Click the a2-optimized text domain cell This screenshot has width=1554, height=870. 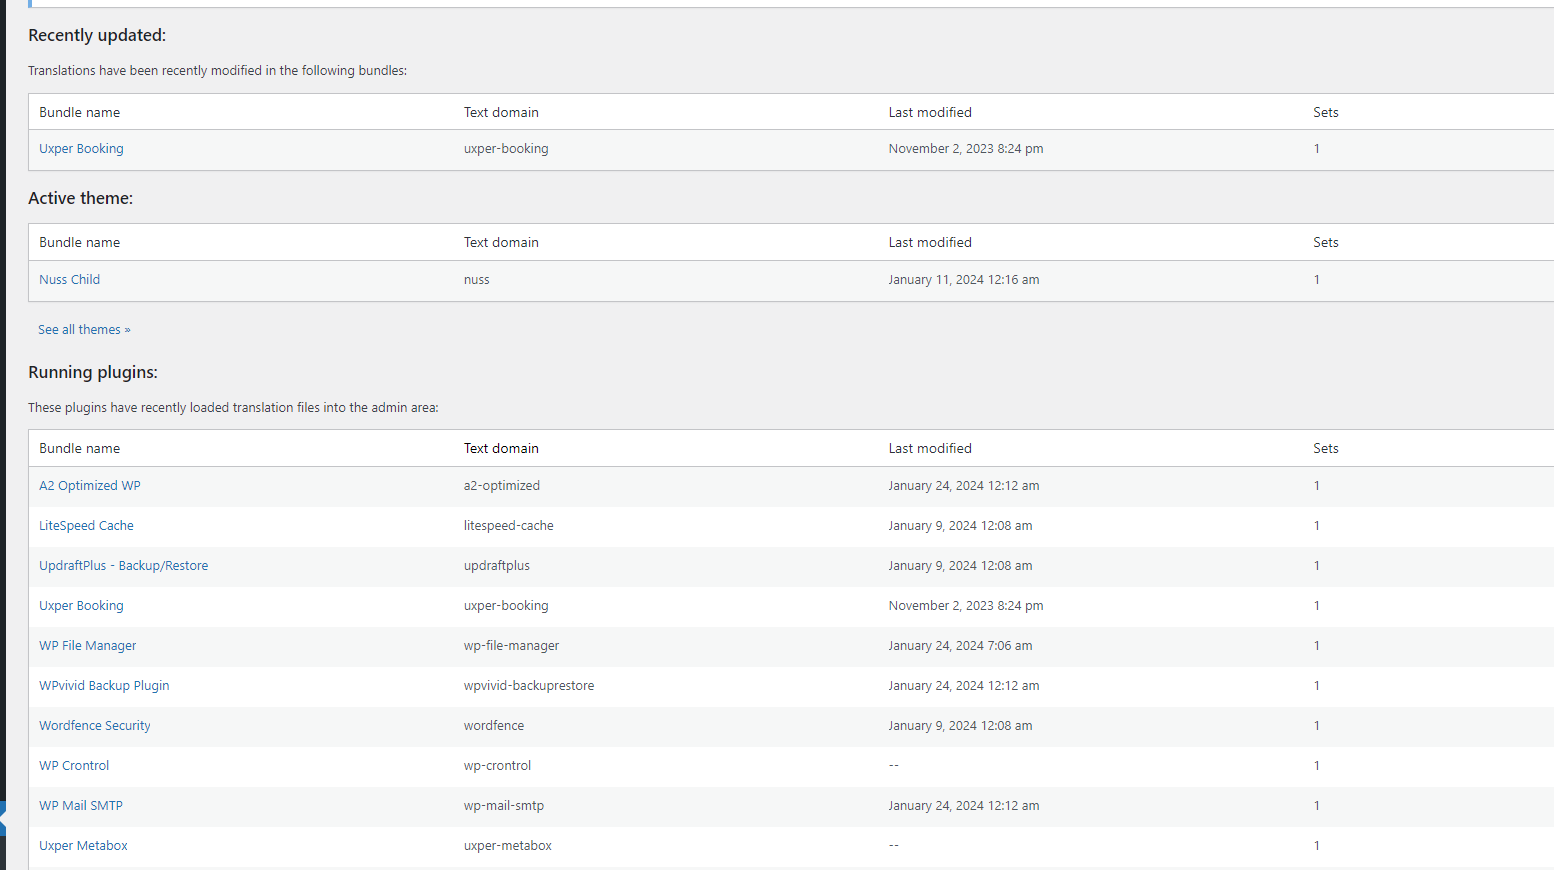(x=502, y=485)
